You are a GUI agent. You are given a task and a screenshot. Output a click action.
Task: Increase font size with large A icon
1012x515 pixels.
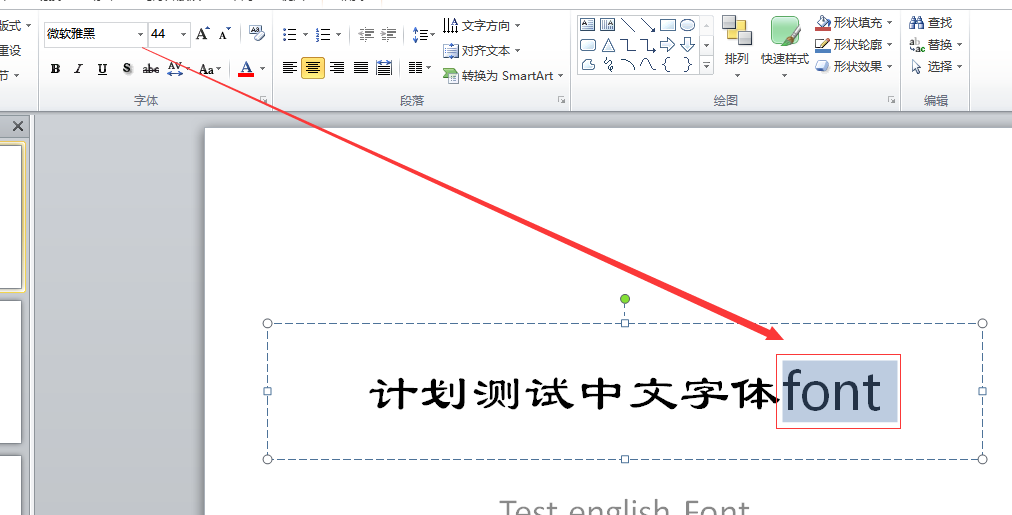tap(203, 34)
